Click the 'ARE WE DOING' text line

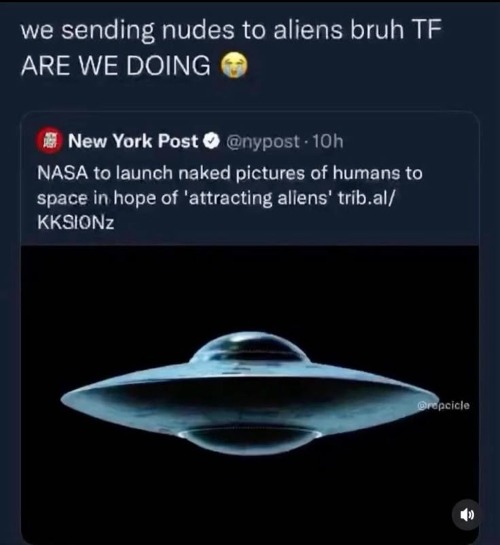[x=116, y=65]
